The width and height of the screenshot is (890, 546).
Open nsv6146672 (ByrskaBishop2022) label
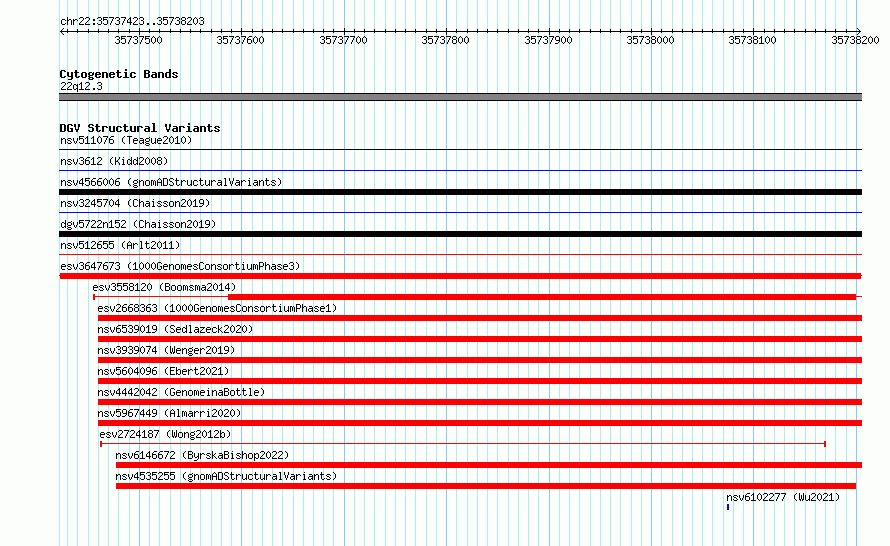(x=202, y=455)
